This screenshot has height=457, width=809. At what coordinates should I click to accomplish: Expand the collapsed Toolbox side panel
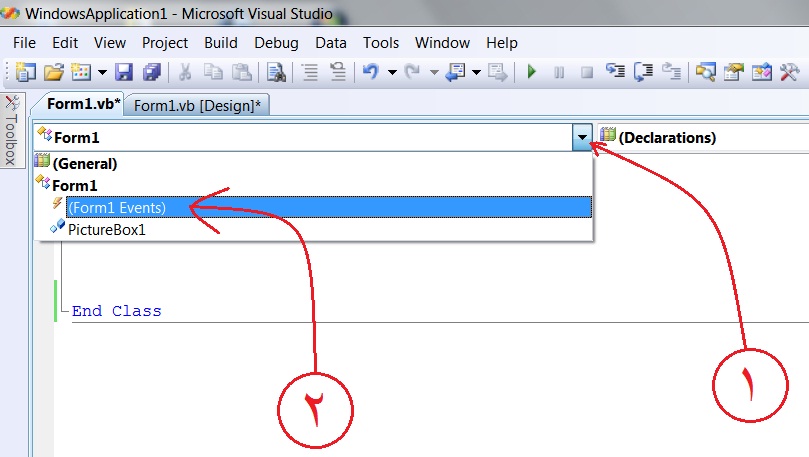click(x=11, y=130)
